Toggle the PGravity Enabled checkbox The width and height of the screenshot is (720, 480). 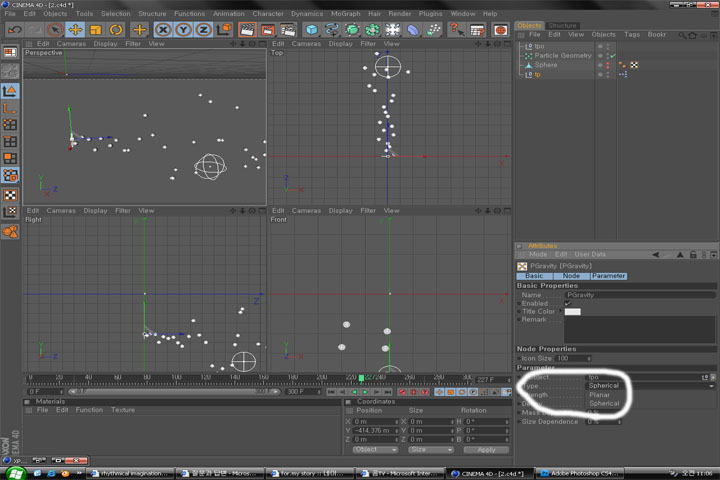568,303
